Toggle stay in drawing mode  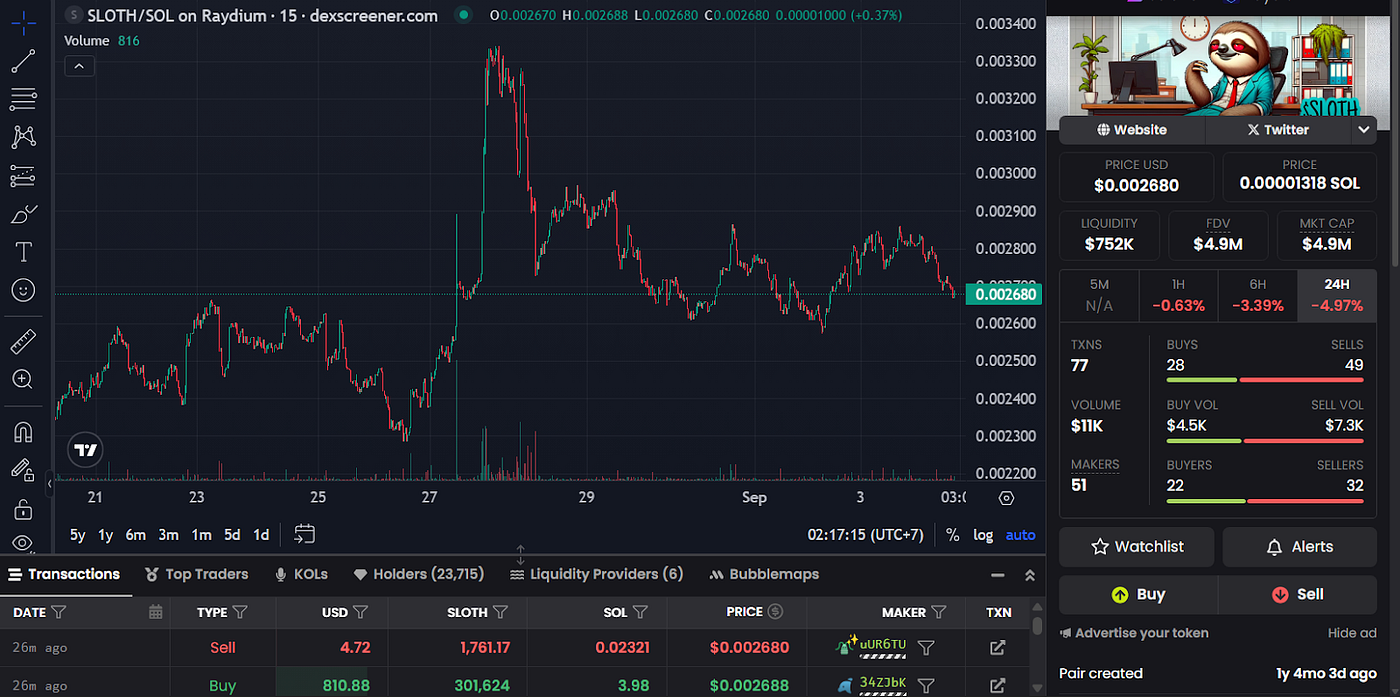[23, 471]
